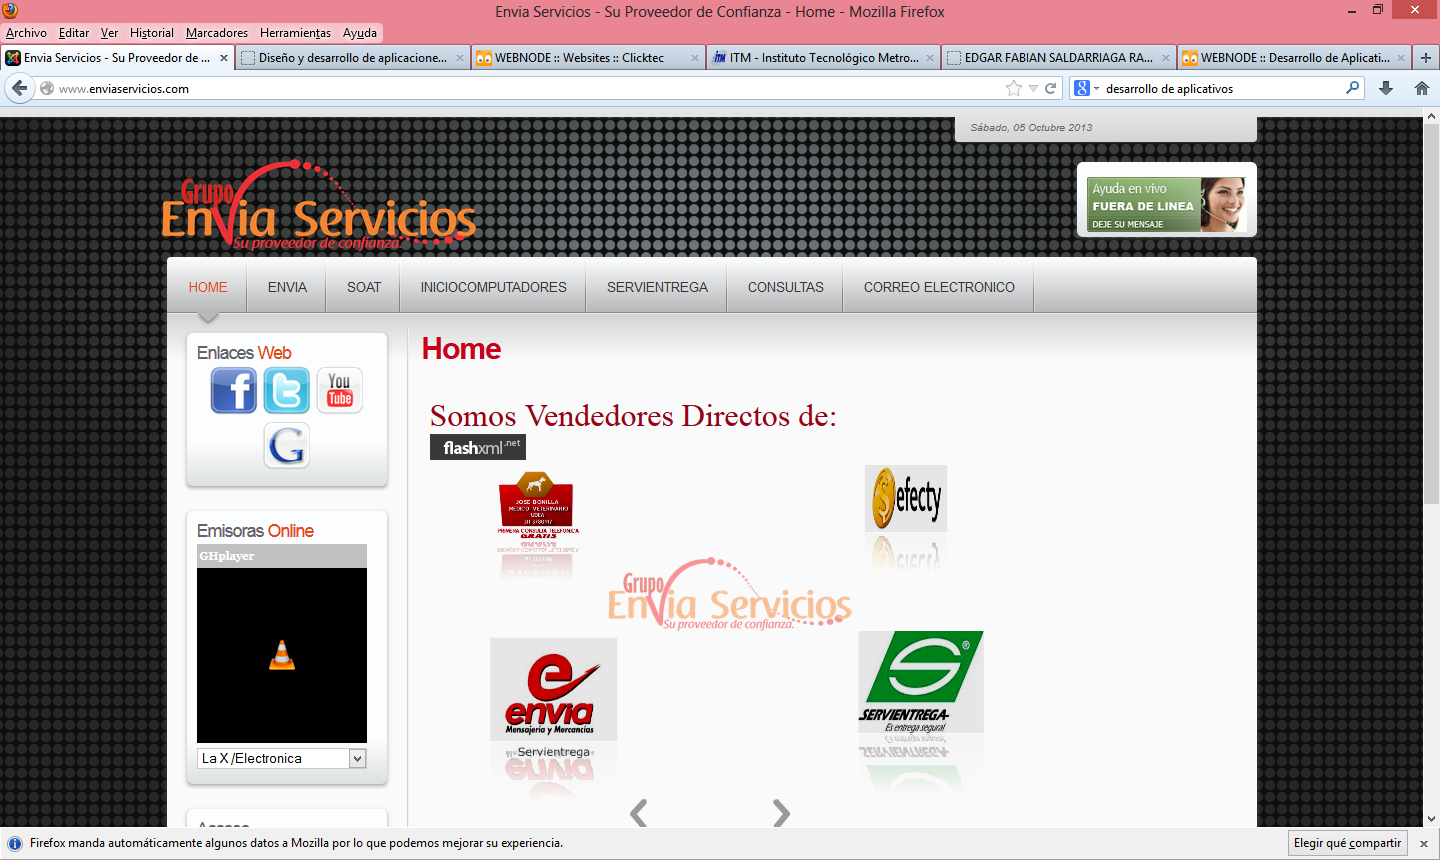Viewport: 1440px width, 860px height.
Task: Bookmark page with the star icon
Action: (1014, 88)
